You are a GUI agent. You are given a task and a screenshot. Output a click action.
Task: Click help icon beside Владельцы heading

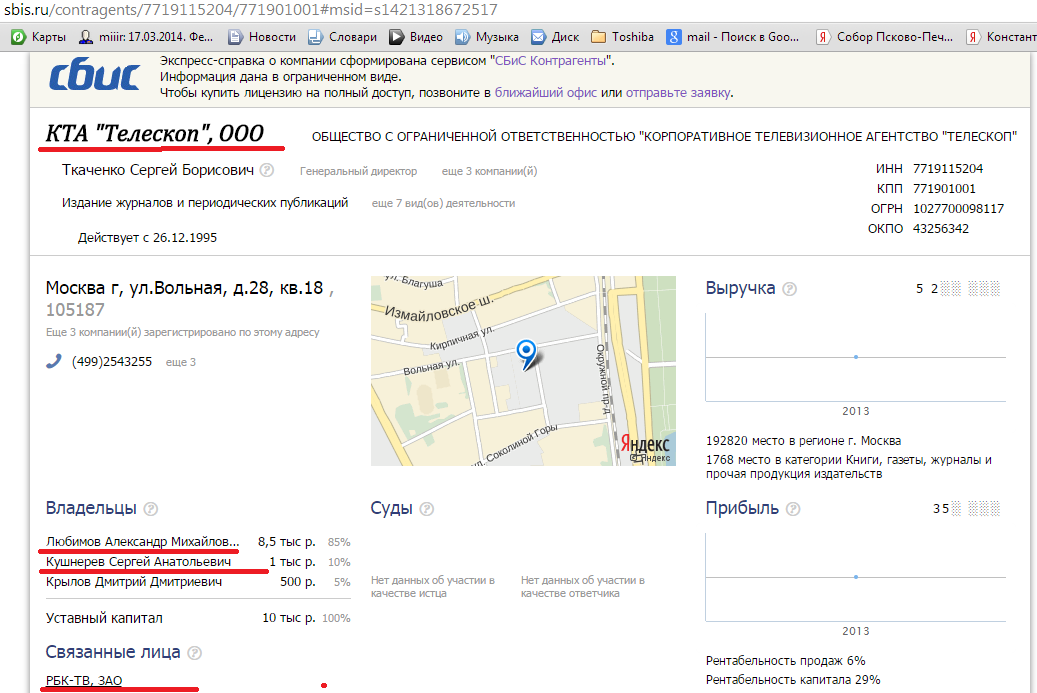pos(151,509)
